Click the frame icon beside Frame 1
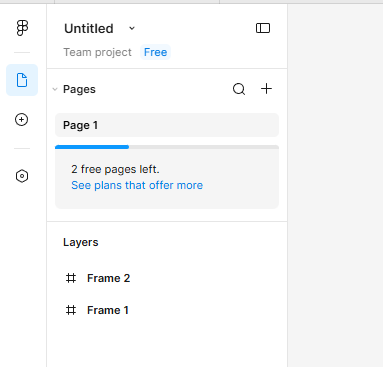Image resolution: width=383 pixels, height=367 pixels. [71, 310]
